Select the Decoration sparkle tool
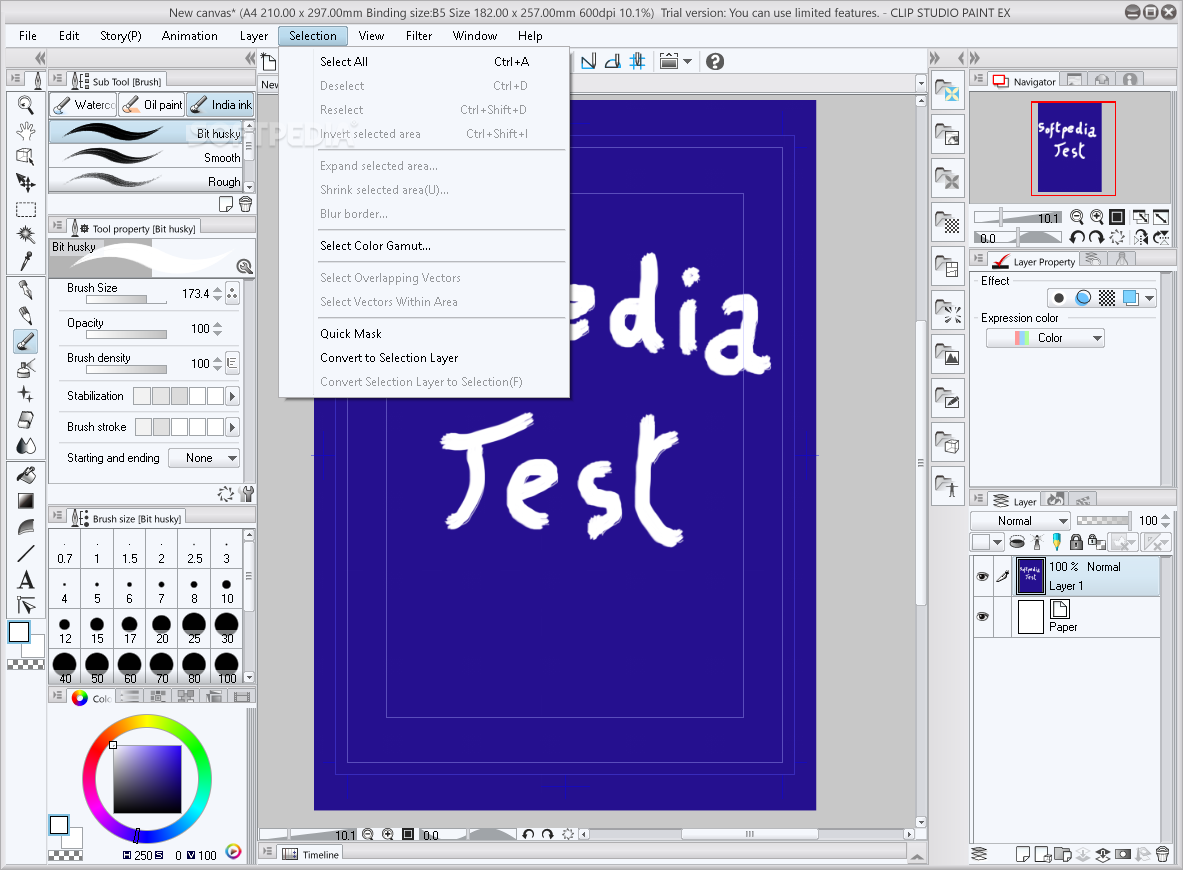1183x870 pixels. pos(26,394)
